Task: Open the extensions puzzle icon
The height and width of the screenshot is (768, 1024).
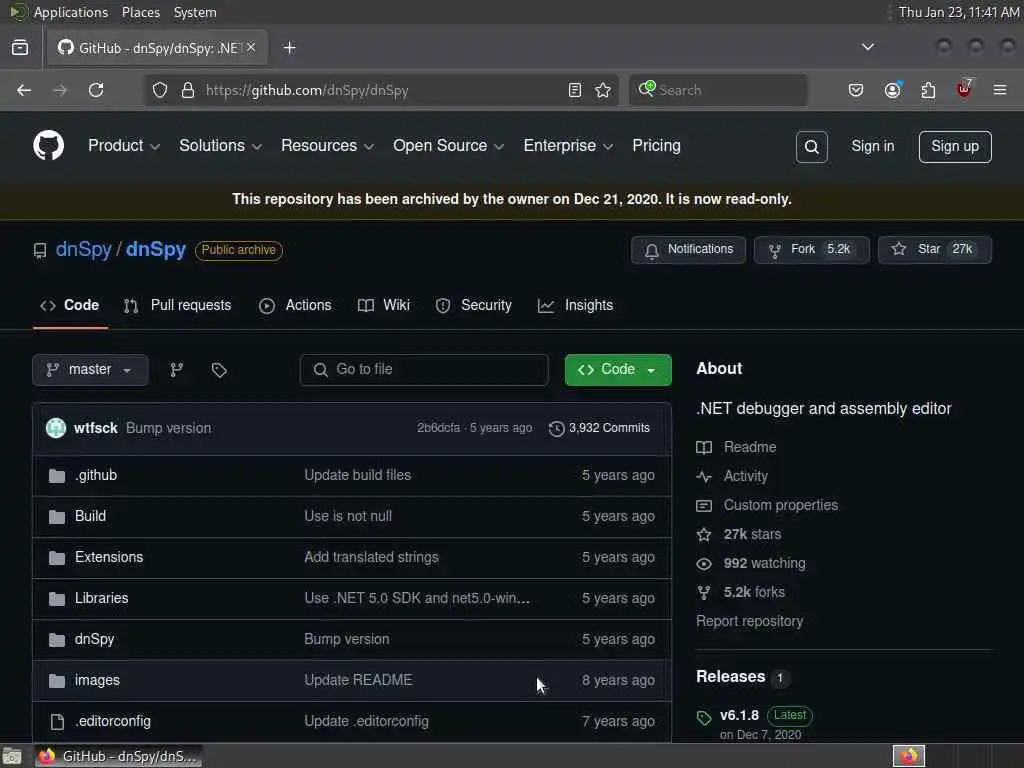Action: (928, 90)
